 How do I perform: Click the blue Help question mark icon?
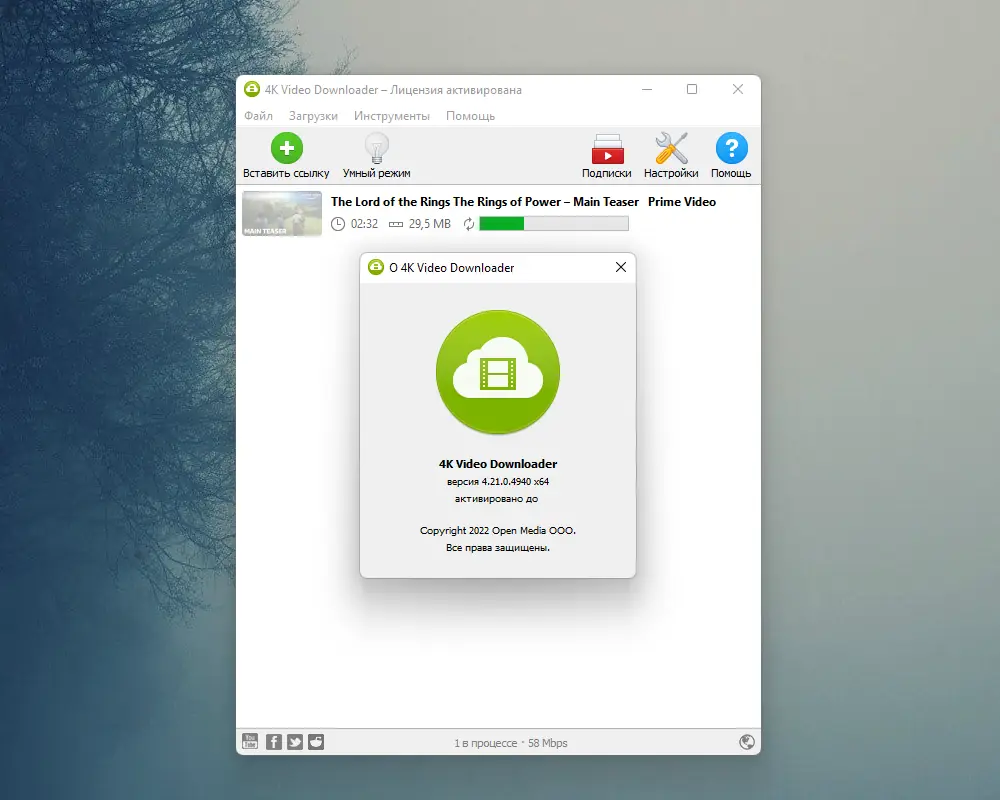click(731, 148)
